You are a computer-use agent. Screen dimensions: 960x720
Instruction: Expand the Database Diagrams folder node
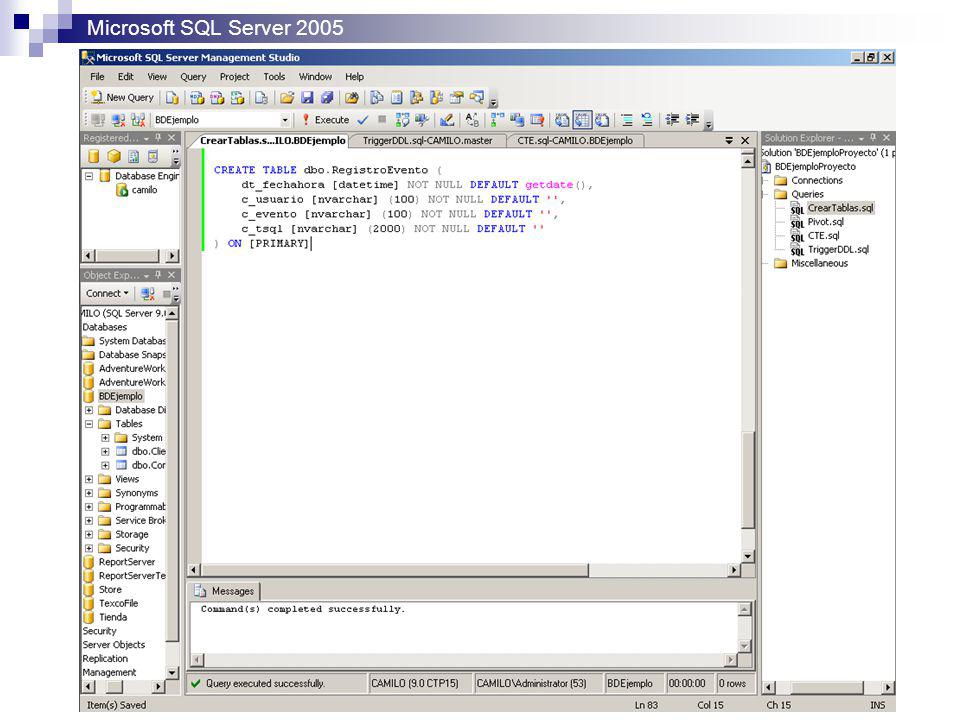tap(89, 410)
